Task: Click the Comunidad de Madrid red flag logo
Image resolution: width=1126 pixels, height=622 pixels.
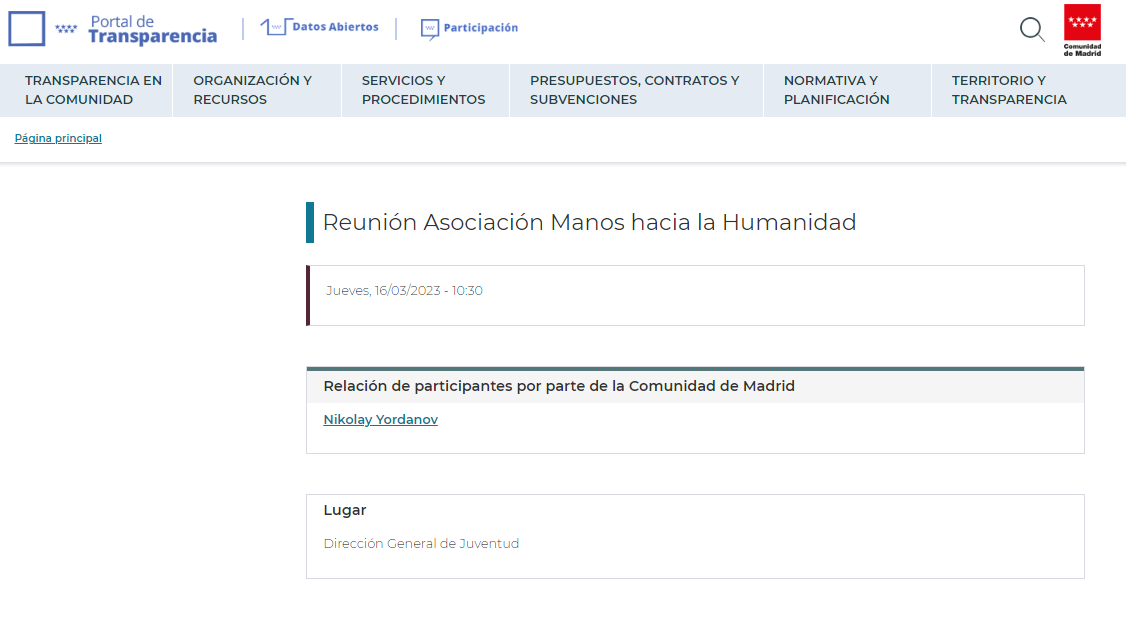Action: point(1082,30)
